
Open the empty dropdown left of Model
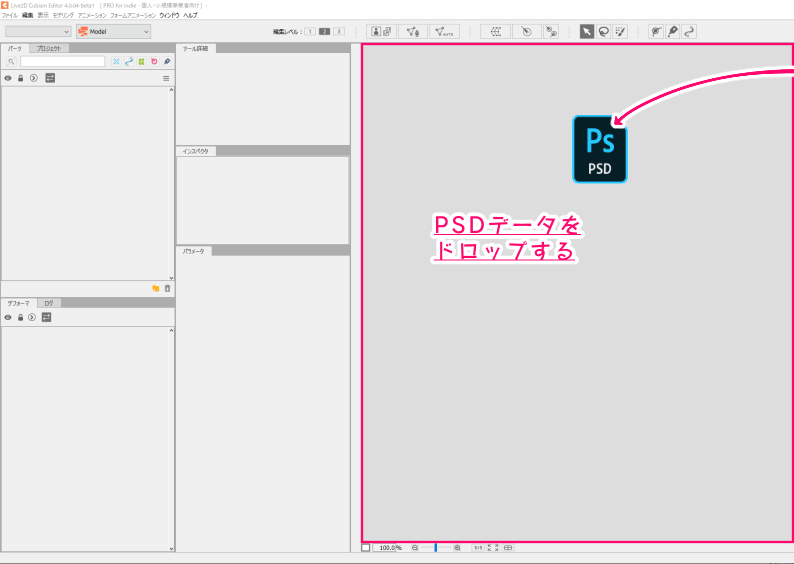point(38,31)
